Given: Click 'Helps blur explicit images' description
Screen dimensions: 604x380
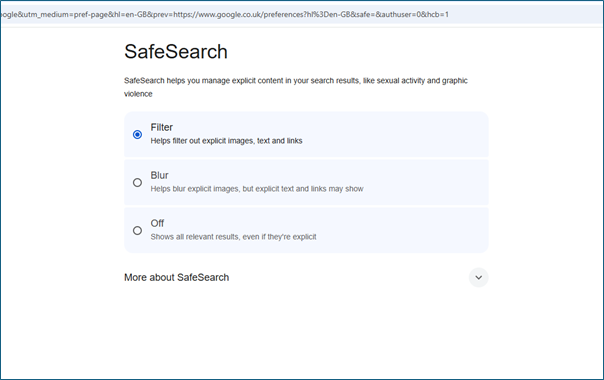Looking at the screenshot, I should click(x=257, y=189).
